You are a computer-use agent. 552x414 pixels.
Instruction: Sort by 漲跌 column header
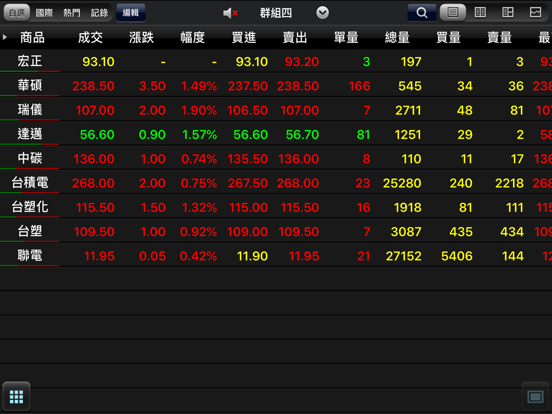click(x=142, y=37)
